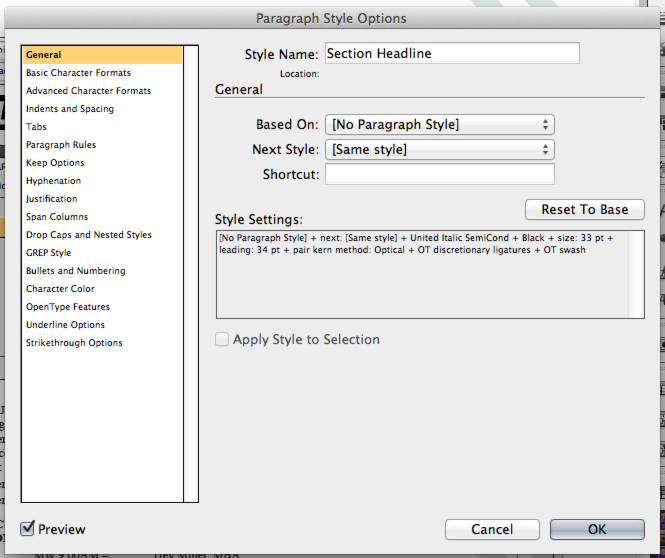665x558 pixels.
Task: Select Underline Options category
Action: click(x=102, y=325)
